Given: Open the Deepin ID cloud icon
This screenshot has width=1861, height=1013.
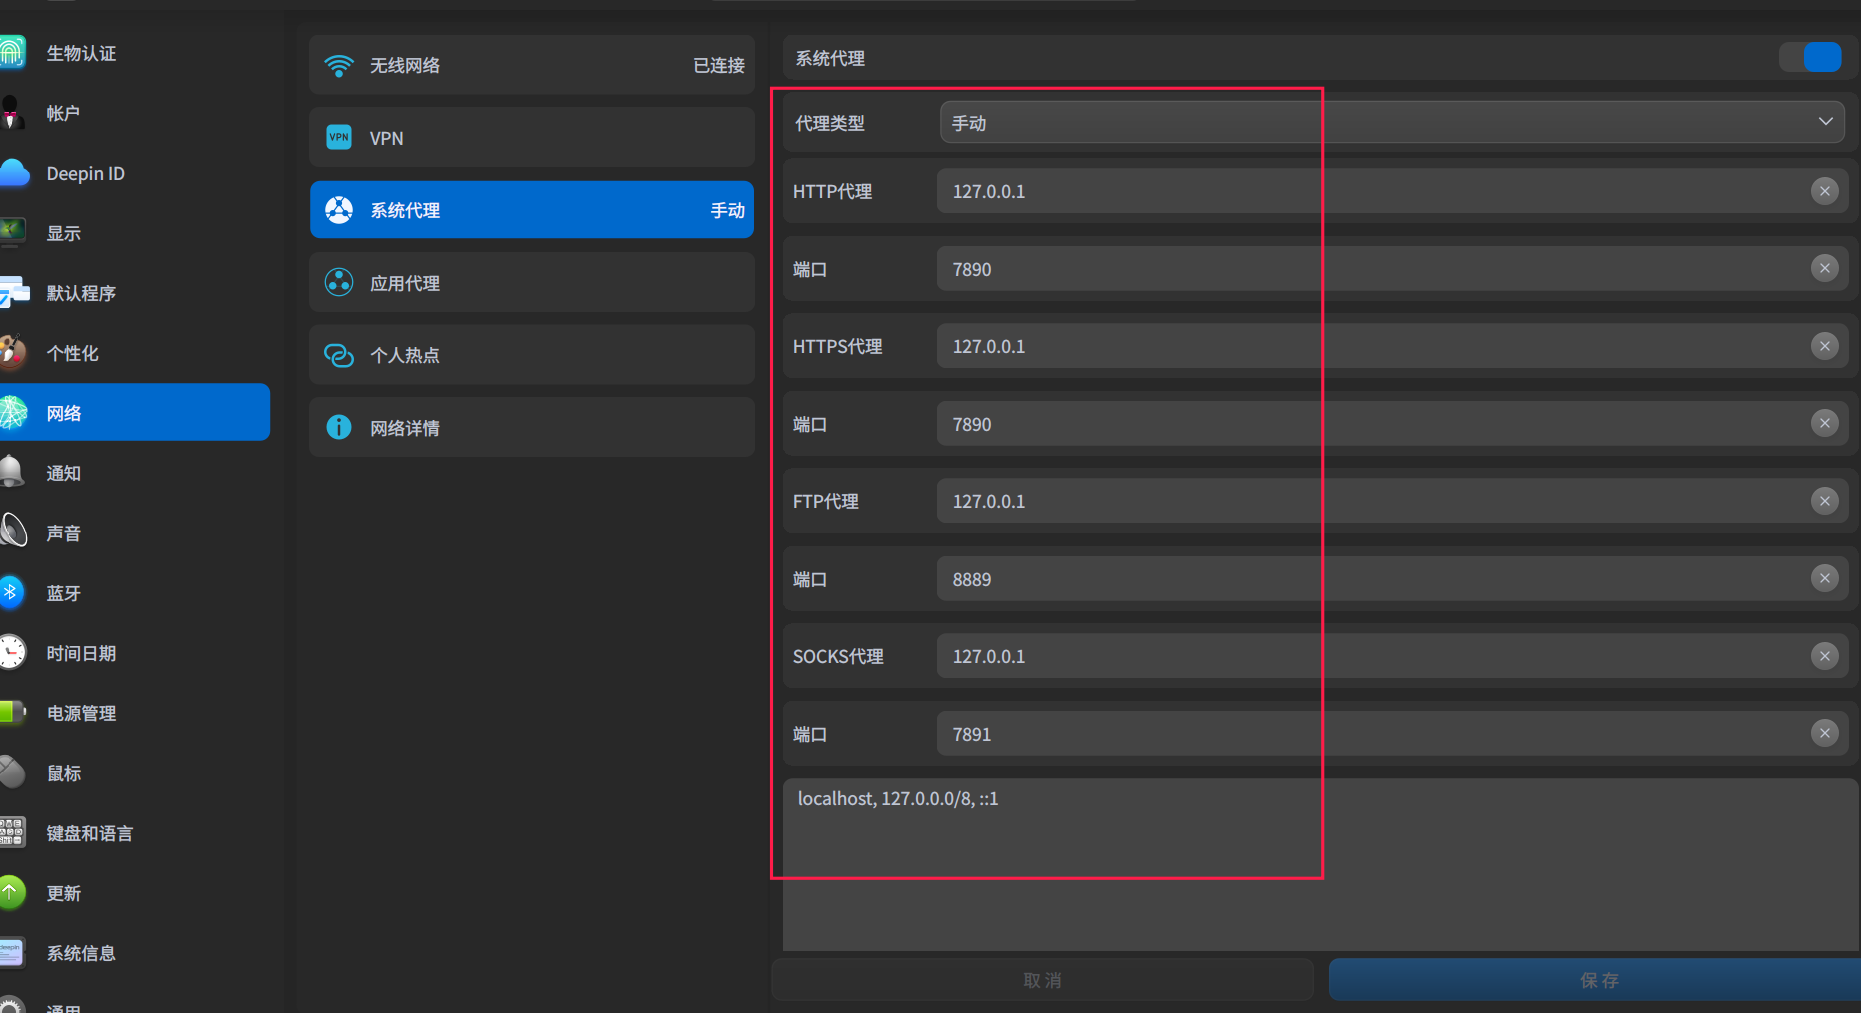Looking at the screenshot, I should click(x=13, y=173).
